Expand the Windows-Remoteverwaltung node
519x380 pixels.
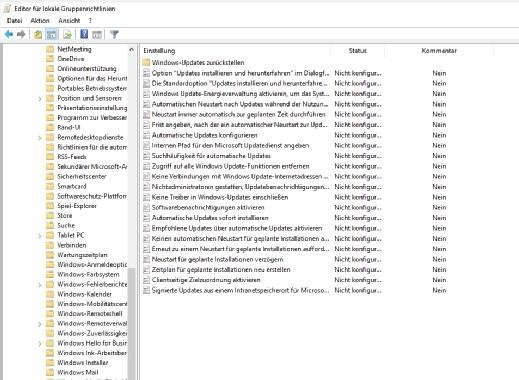click(x=40, y=324)
